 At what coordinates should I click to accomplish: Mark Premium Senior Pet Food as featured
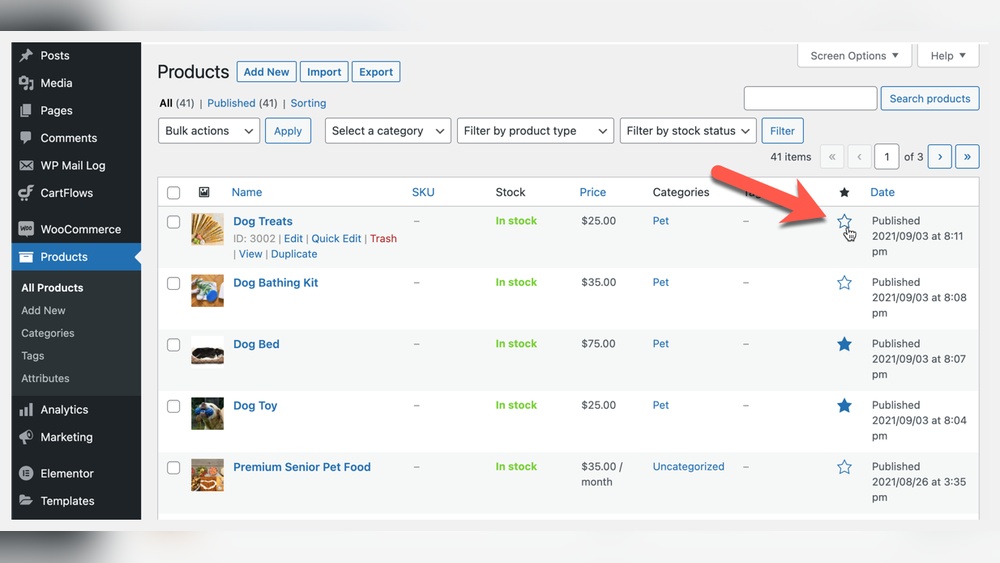coord(844,467)
